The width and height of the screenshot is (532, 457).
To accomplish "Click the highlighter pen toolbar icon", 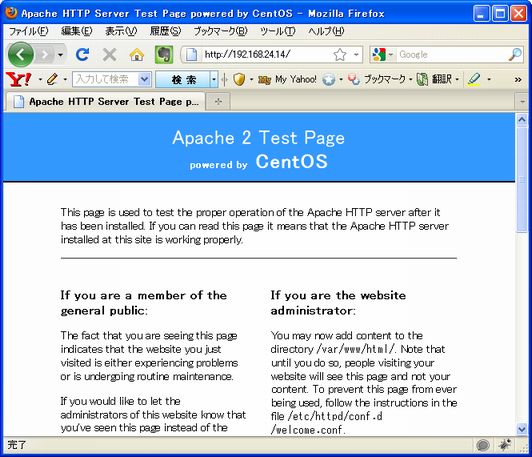I will click(x=474, y=79).
